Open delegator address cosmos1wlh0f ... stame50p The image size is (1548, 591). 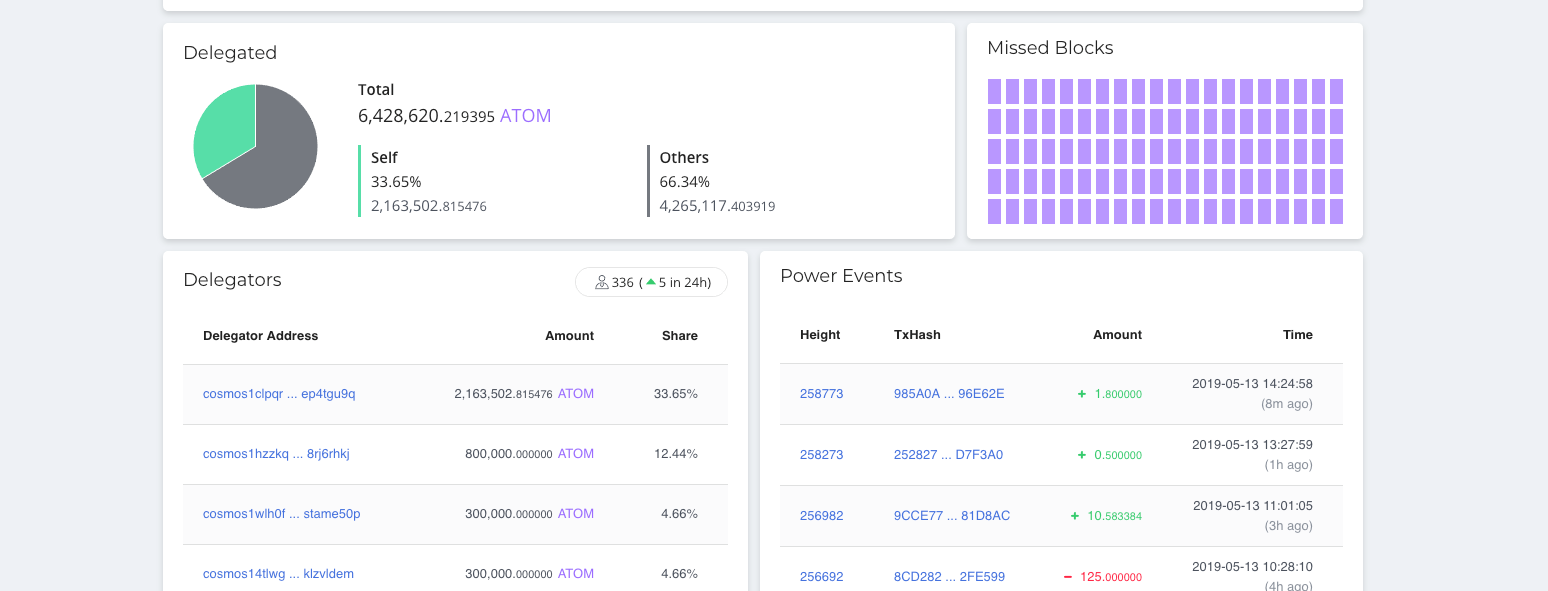point(281,513)
